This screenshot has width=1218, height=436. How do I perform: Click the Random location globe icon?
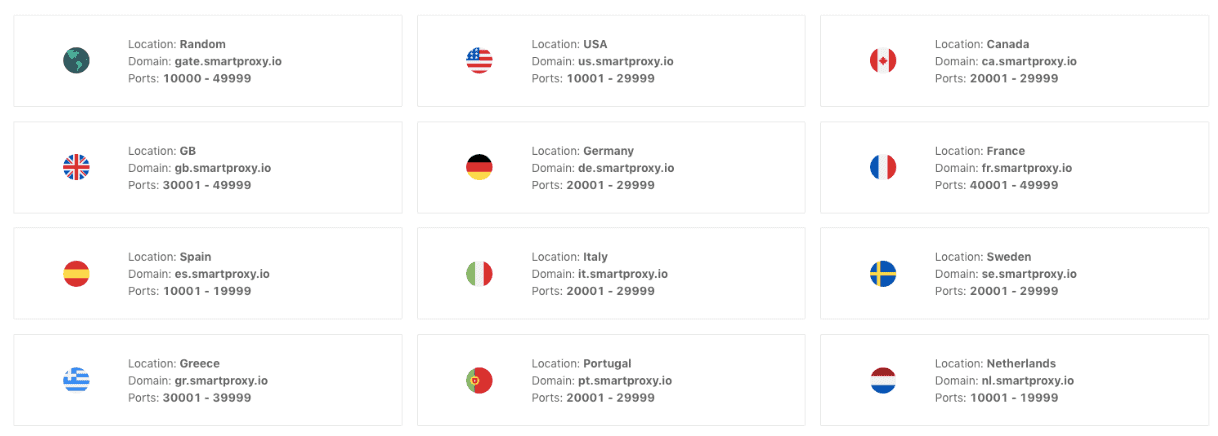pos(77,61)
